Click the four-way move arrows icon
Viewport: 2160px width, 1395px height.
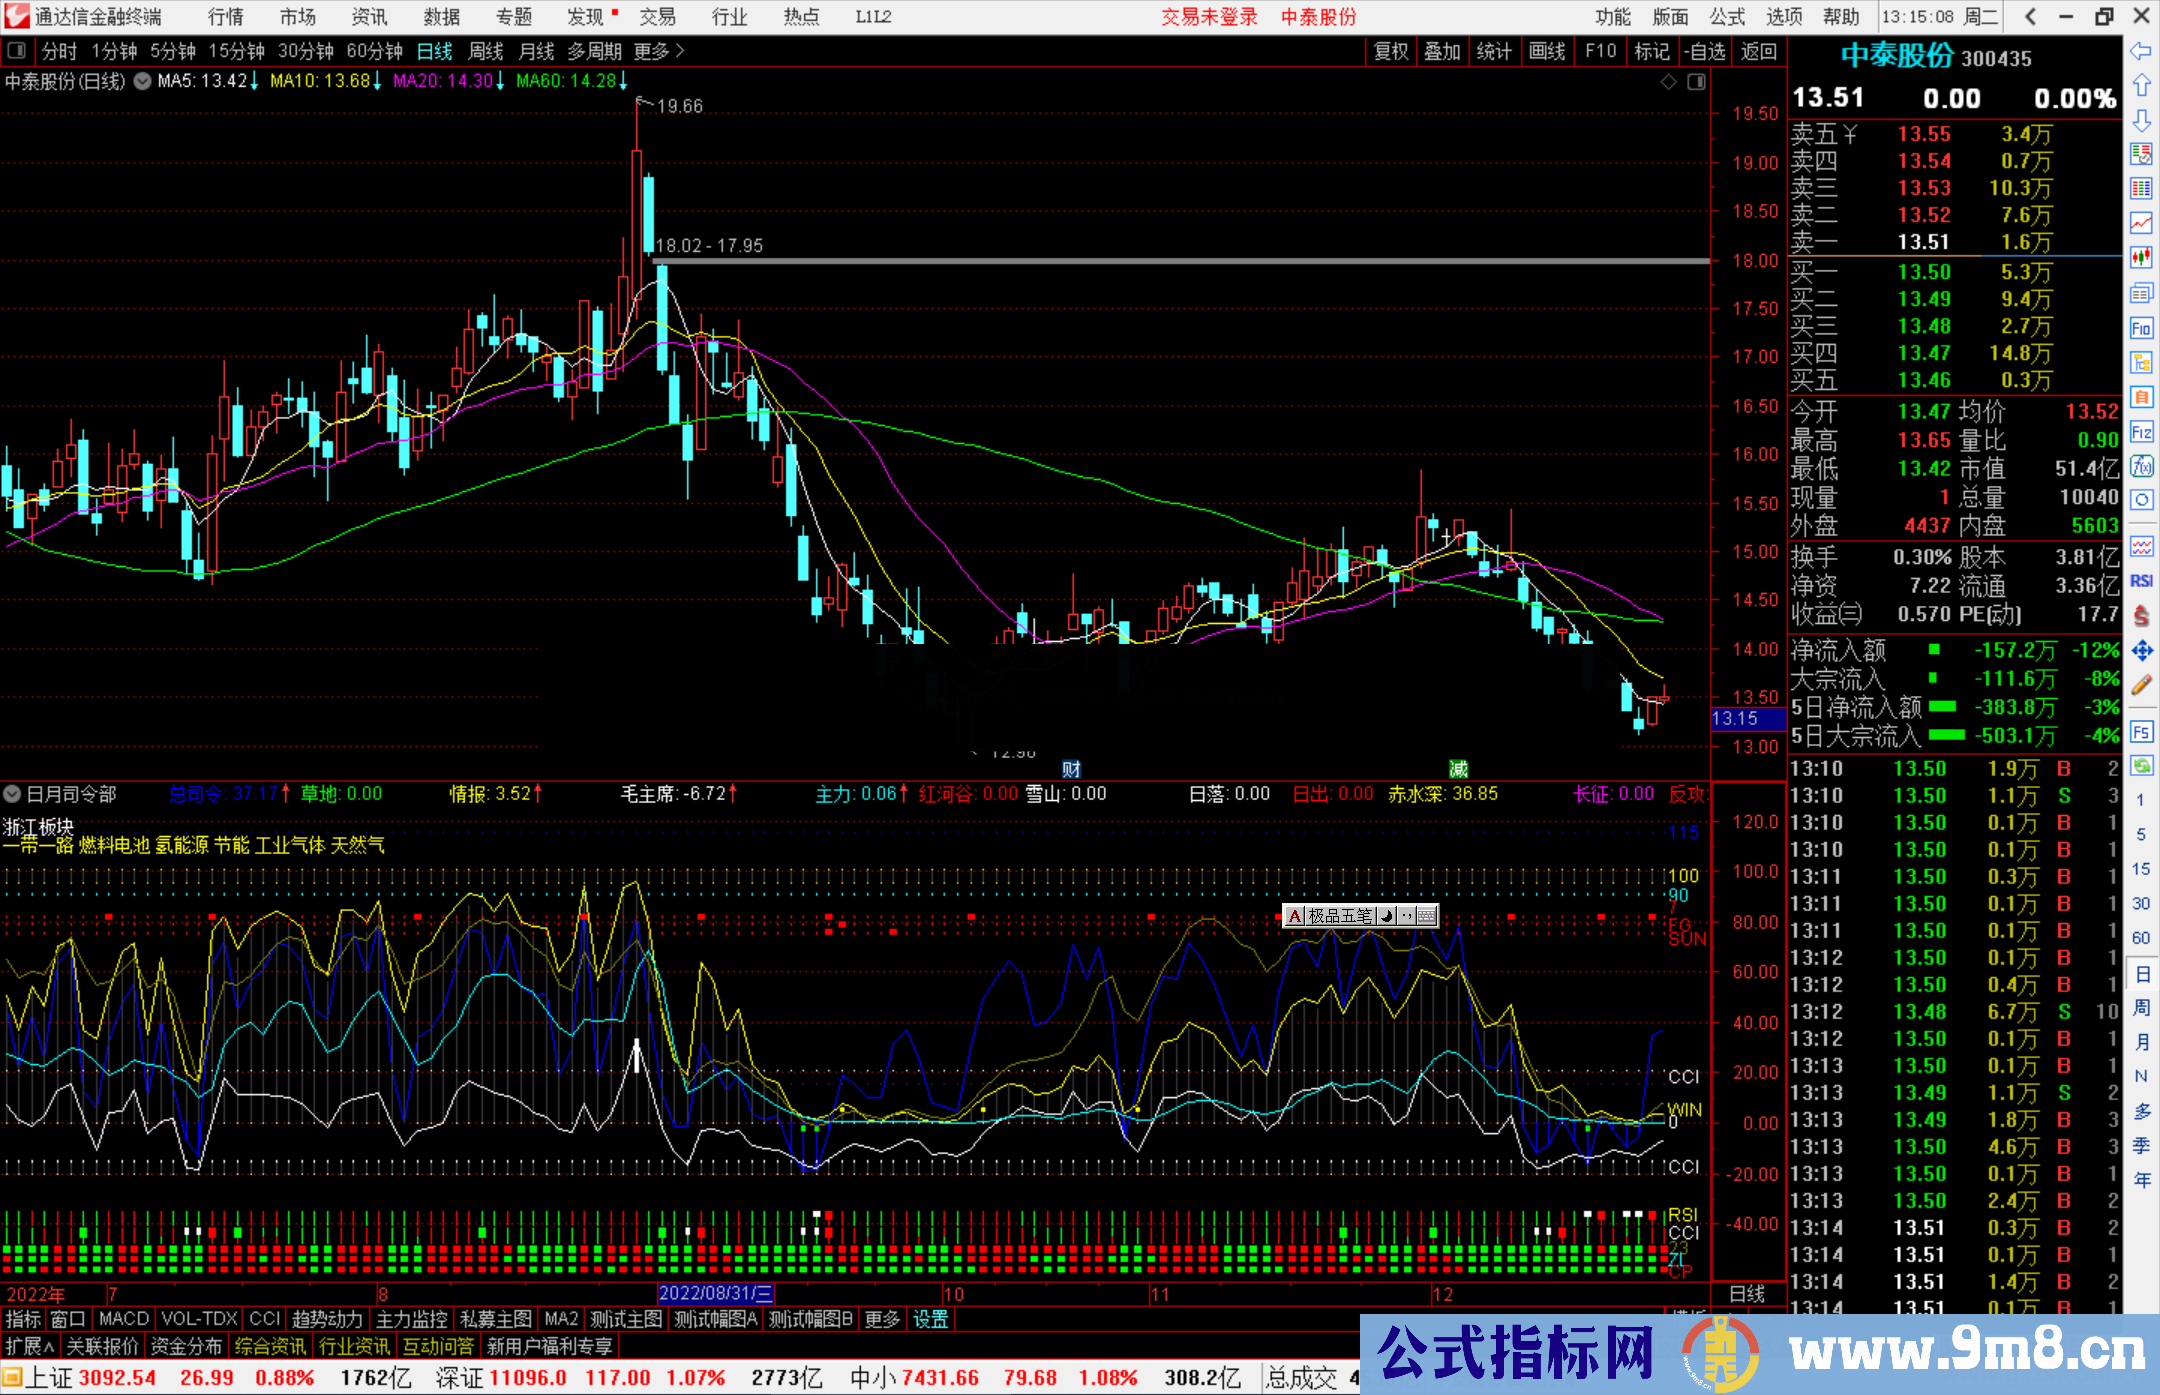tap(2141, 651)
